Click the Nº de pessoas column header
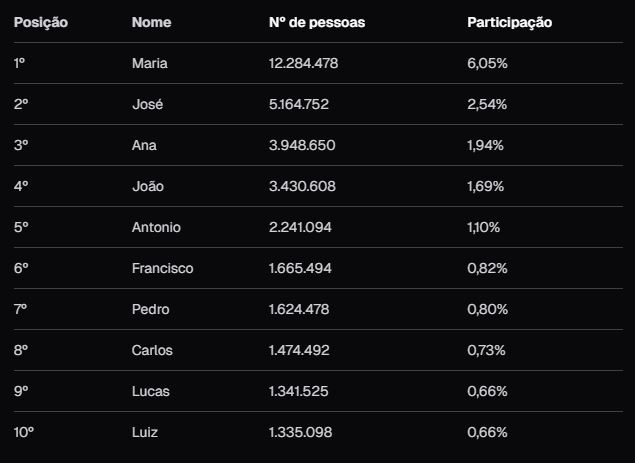Image resolution: width=635 pixels, height=463 pixels. 317,22
